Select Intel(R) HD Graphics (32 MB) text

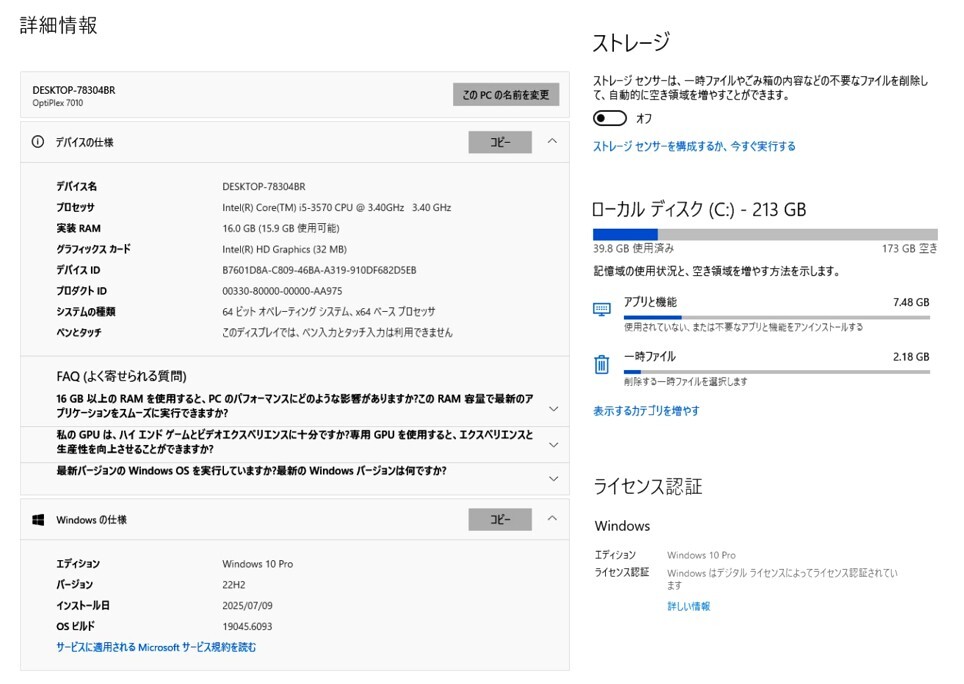[x=285, y=250]
